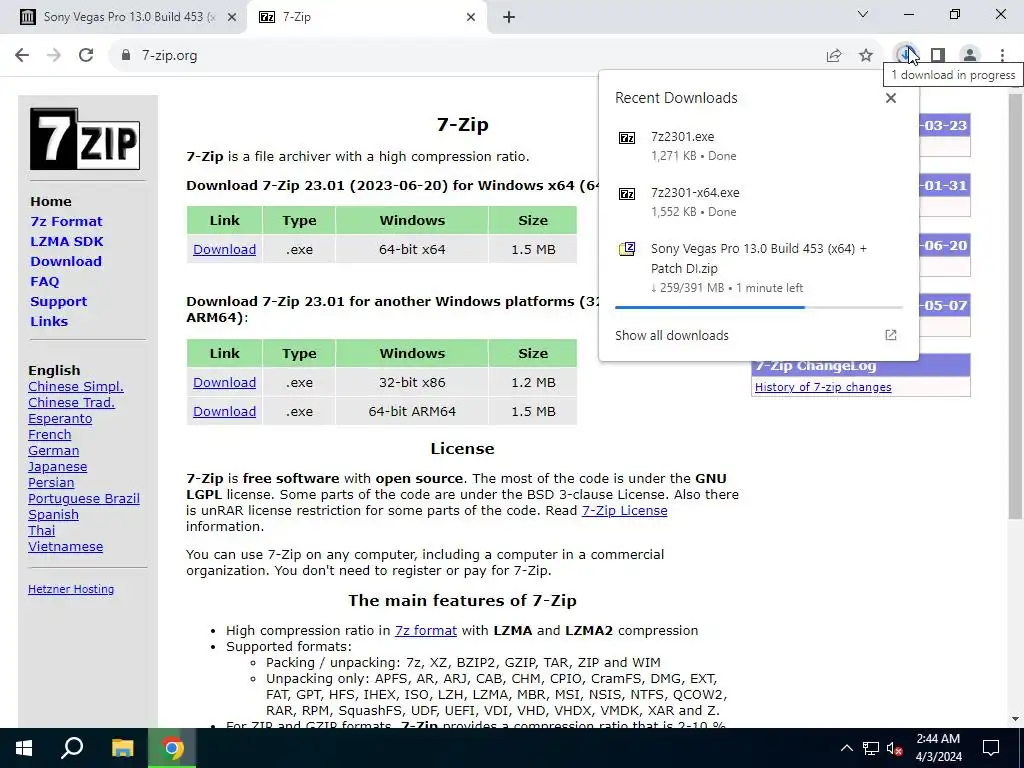Switch language to Chinese Simpl.
The width and height of the screenshot is (1024, 768).
pyautogui.click(x=76, y=387)
